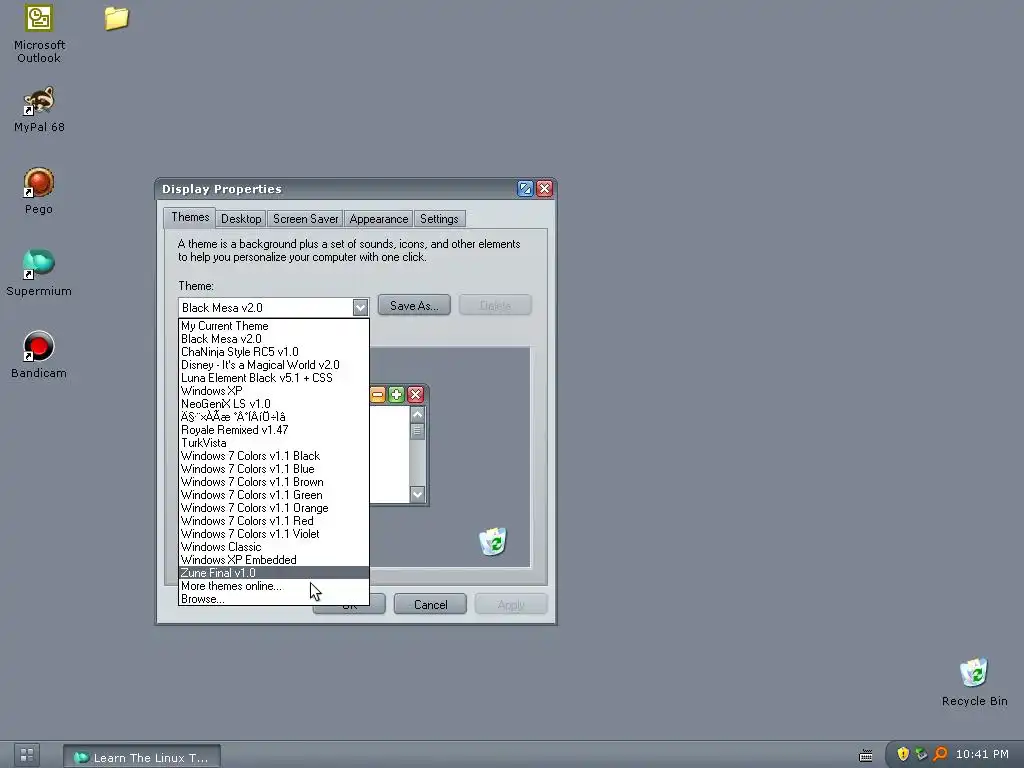Screen dimensions: 1024x768
Task: Select the desktop Recycle Bin icon
Action: [x=974, y=682]
